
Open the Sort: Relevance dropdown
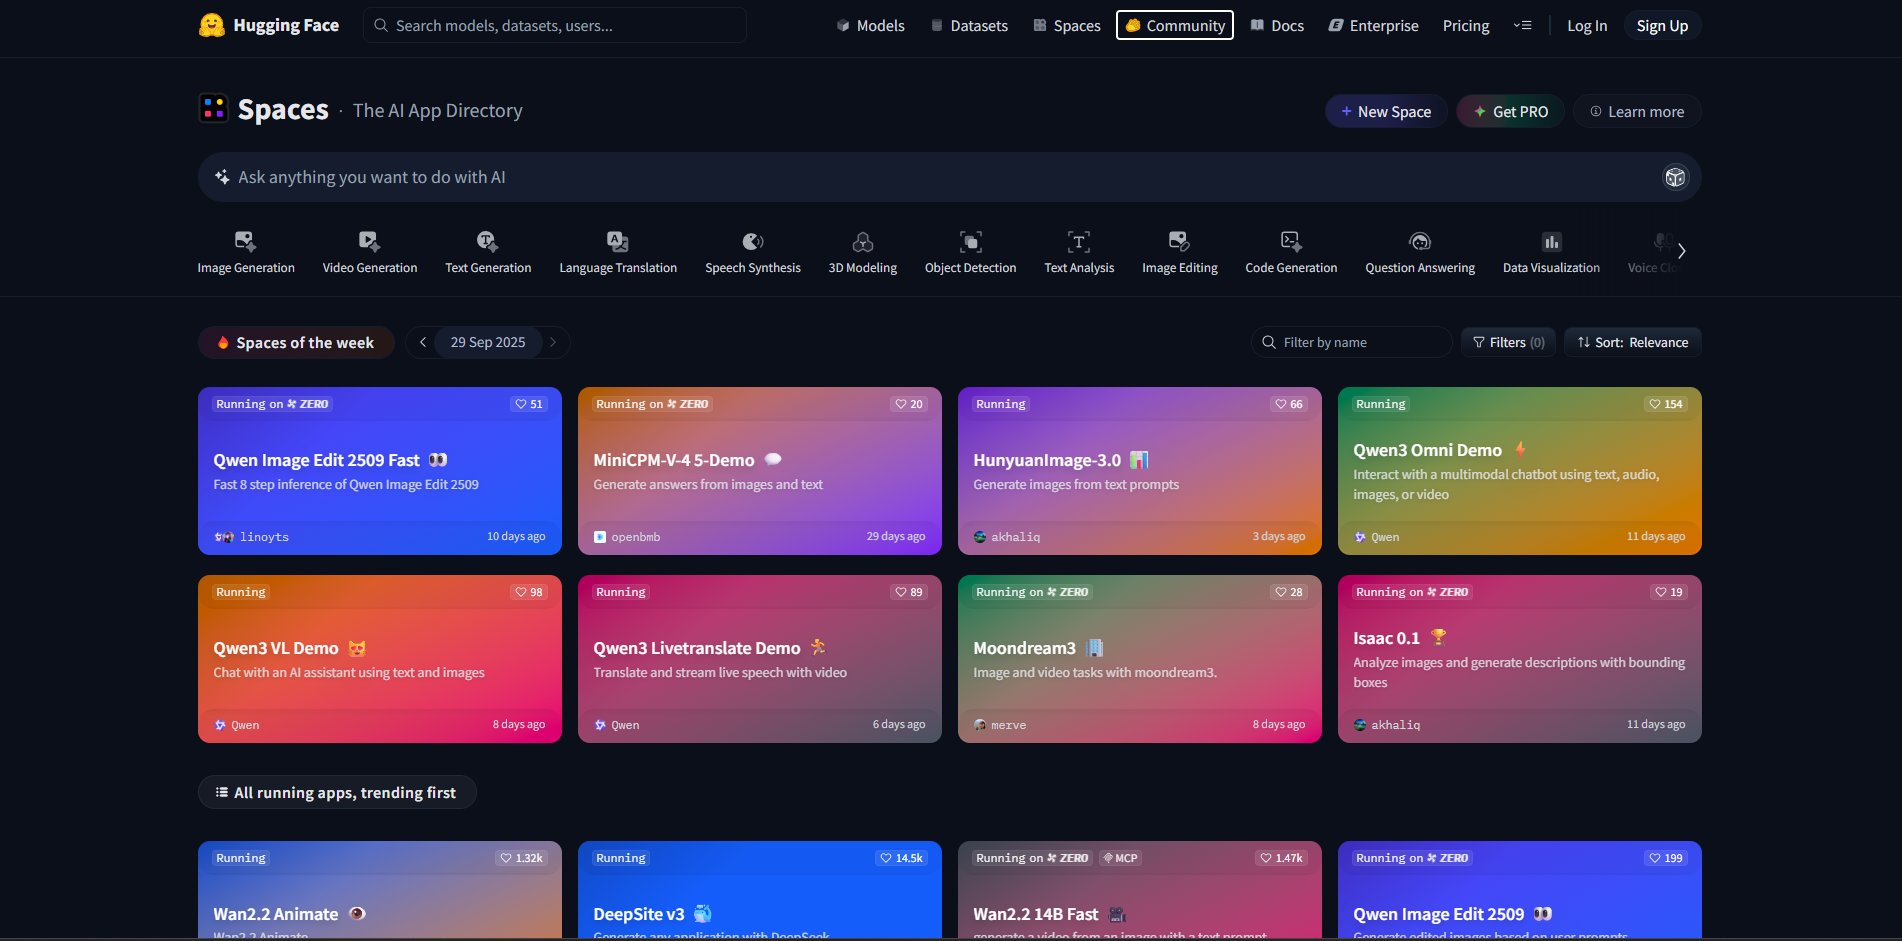1632,342
